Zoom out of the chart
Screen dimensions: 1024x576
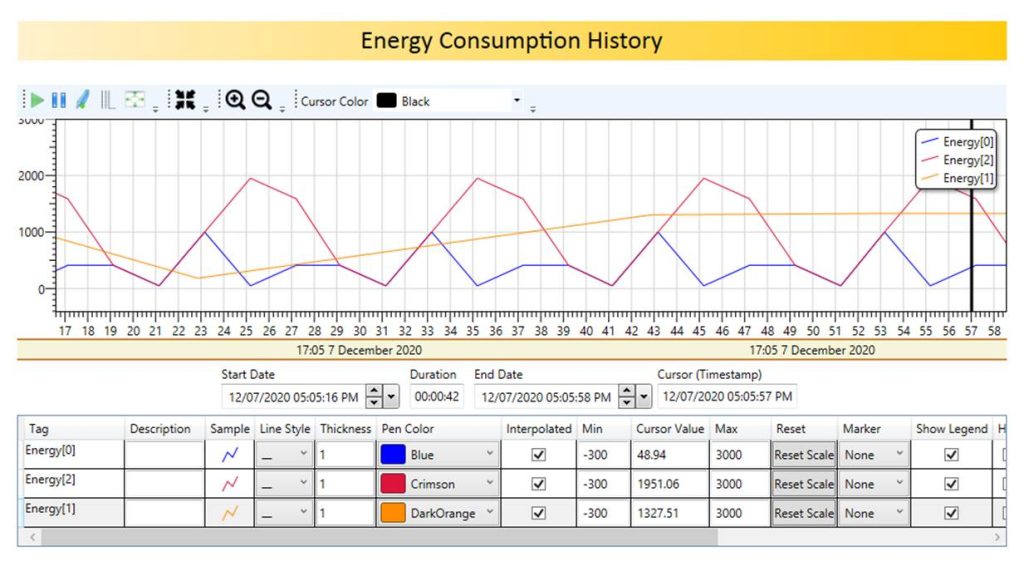262,100
